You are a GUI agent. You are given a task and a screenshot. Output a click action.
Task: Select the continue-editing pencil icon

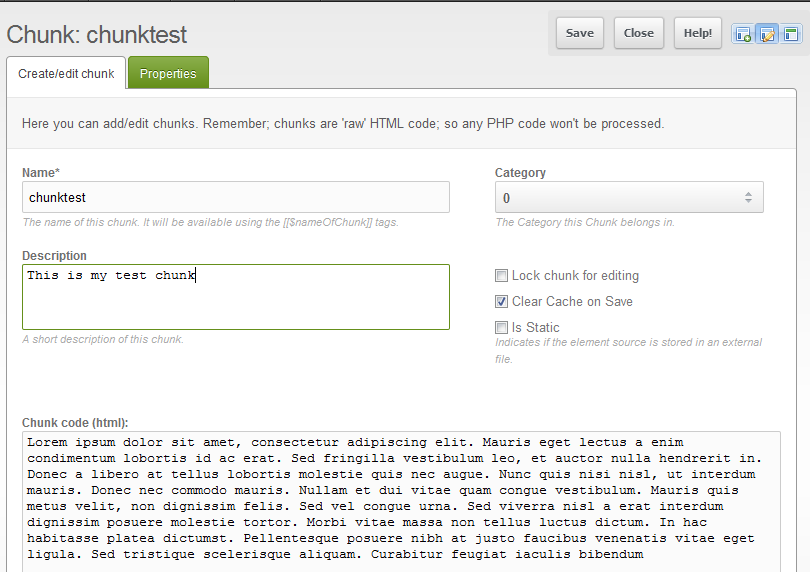(x=767, y=34)
